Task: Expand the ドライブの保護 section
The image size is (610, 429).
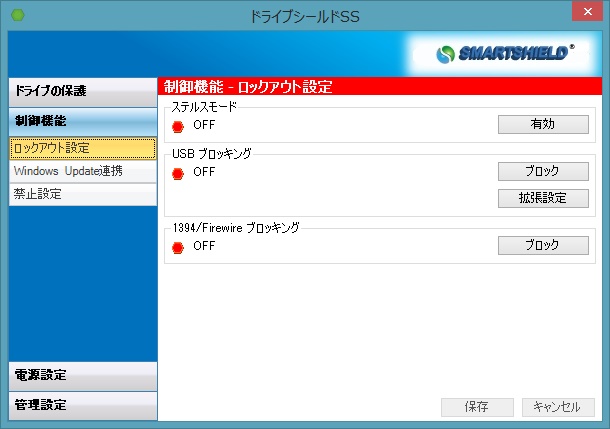Action: click(x=82, y=91)
